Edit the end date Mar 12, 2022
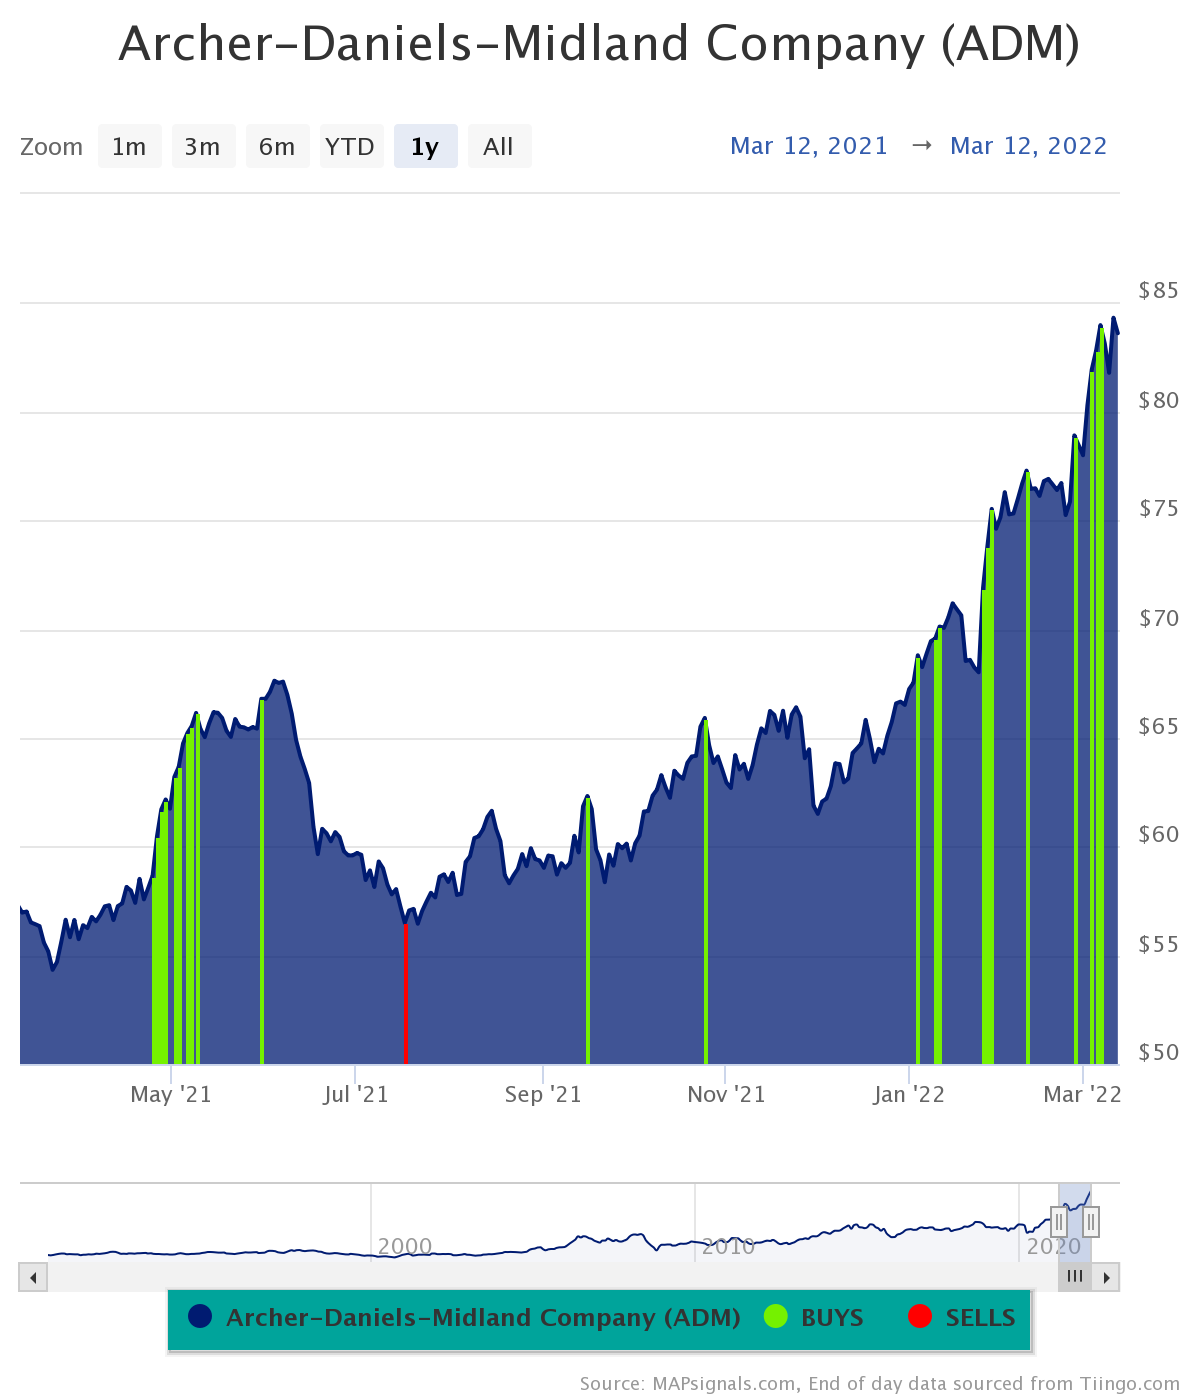The width and height of the screenshot is (1200, 1400). coord(1029,146)
